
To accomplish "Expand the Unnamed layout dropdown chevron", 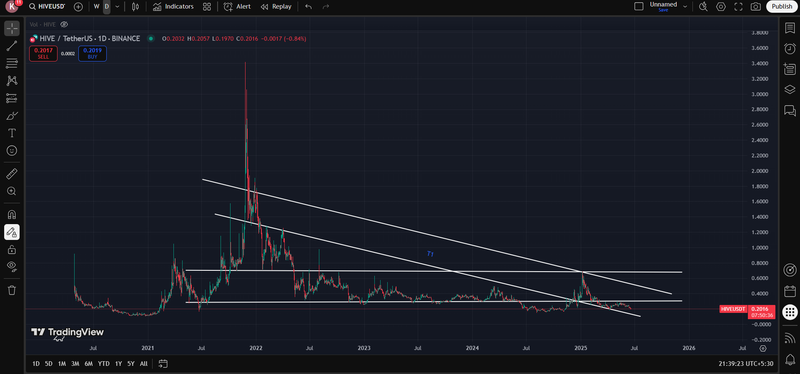I will pos(685,7).
